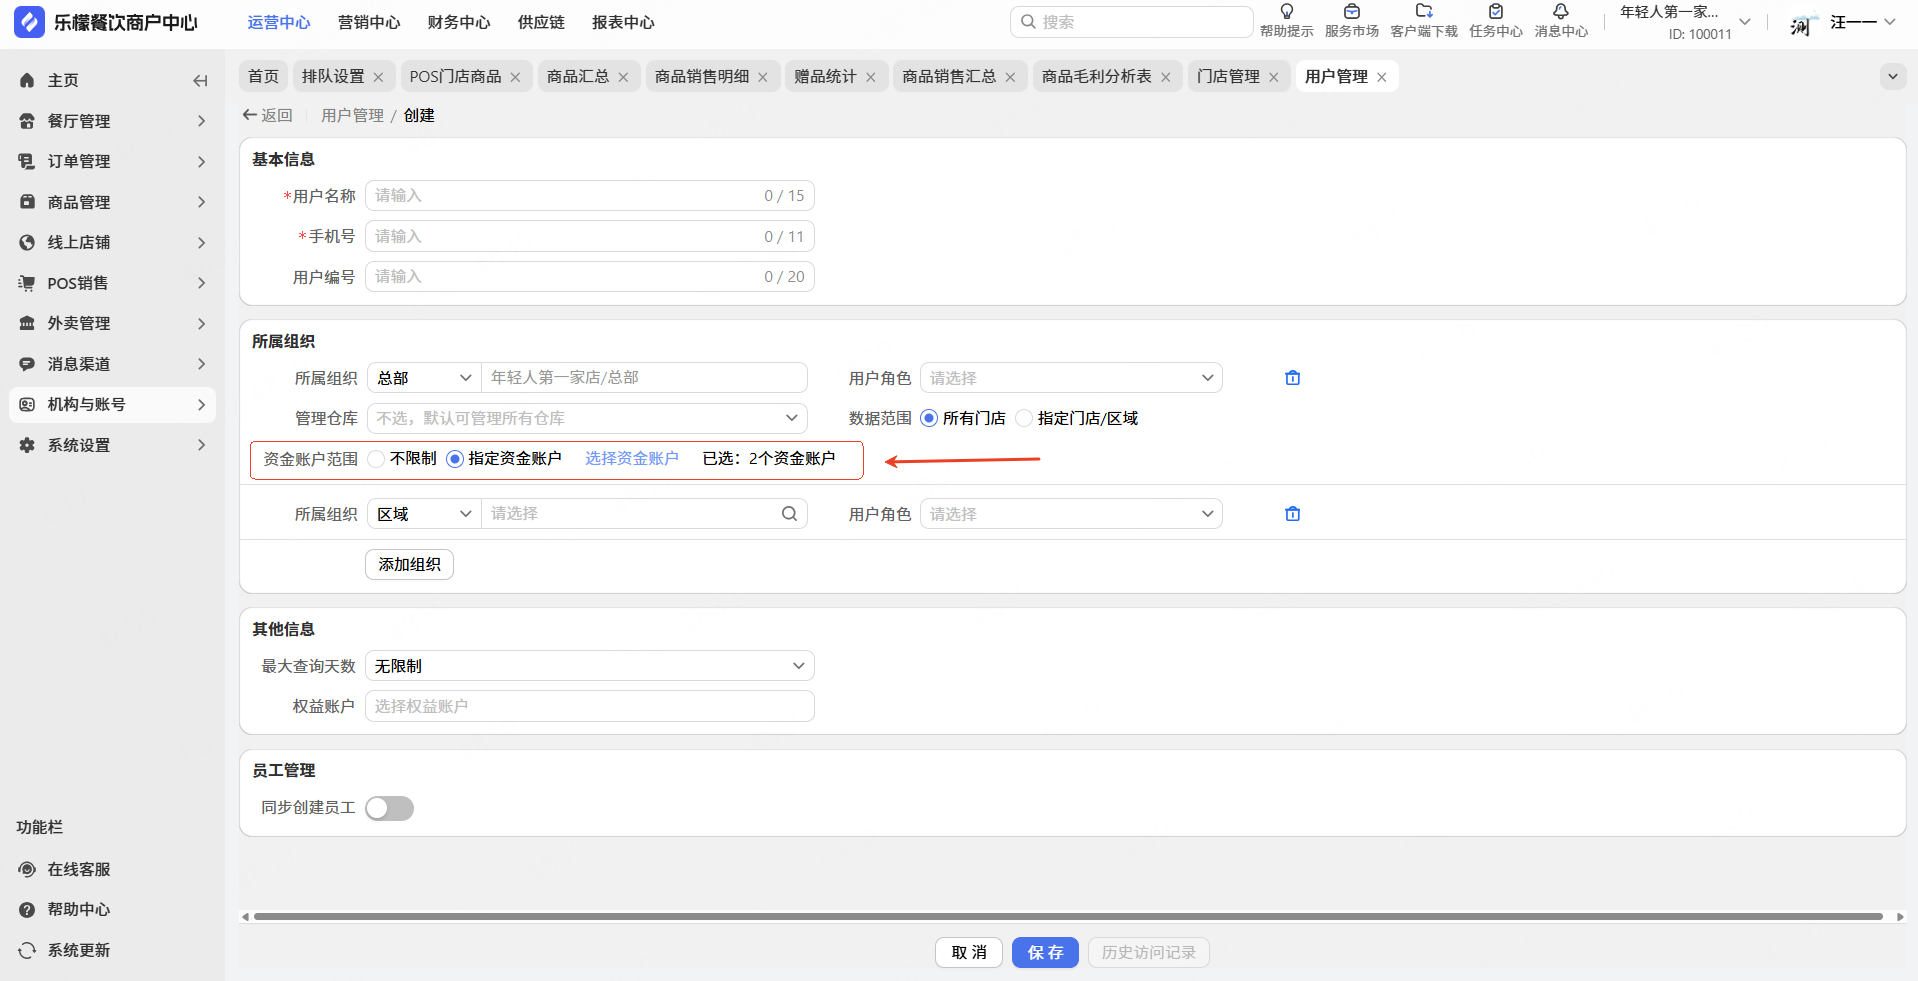Click search icon in 区域 organization field
The image size is (1918, 981).
point(789,514)
